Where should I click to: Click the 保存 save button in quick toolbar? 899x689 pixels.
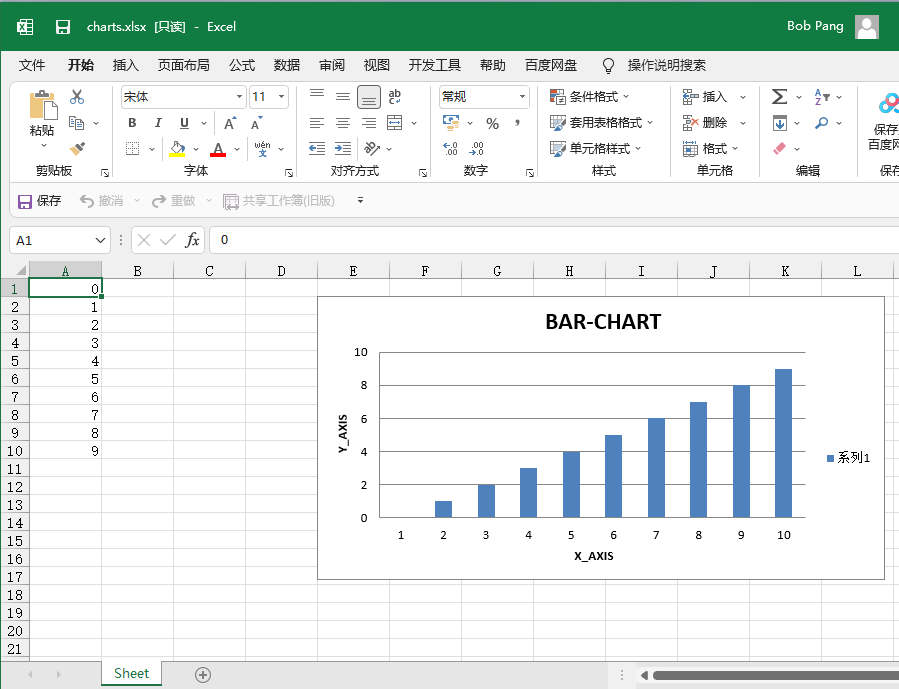(x=40, y=201)
